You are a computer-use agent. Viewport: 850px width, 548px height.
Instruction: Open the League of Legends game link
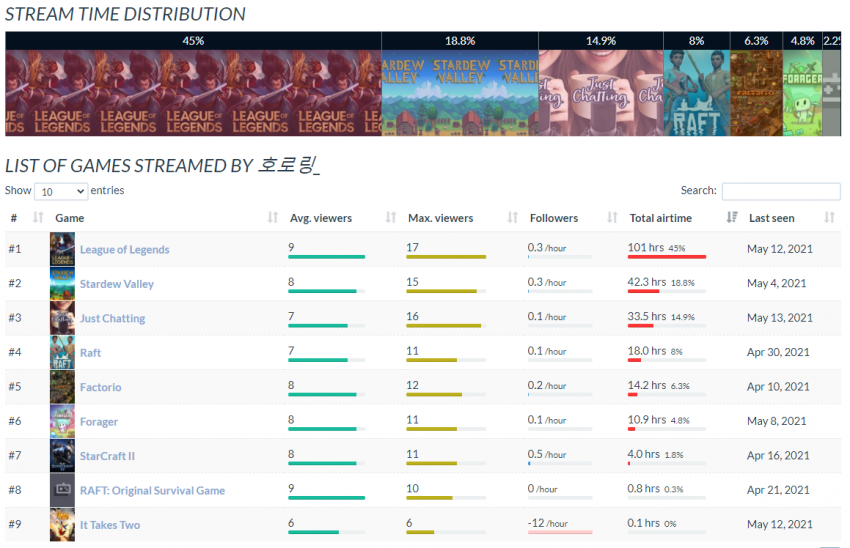coord(125,249)
